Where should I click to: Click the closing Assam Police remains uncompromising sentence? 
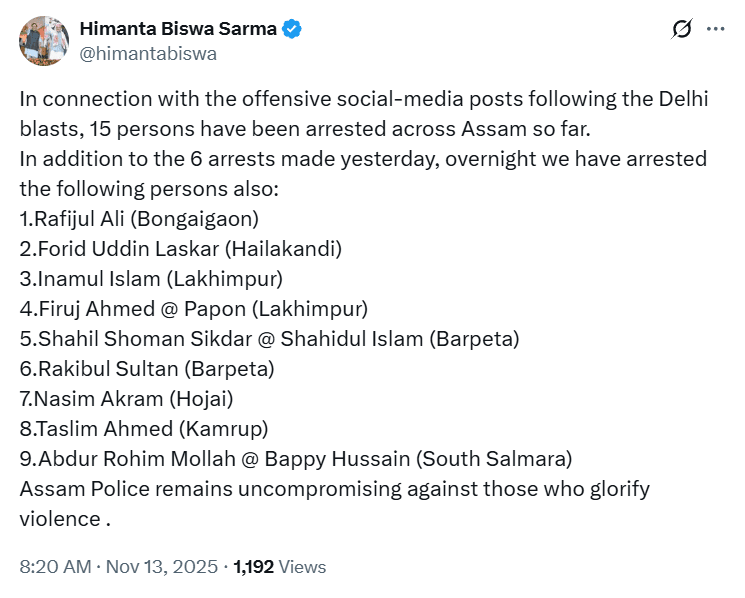click(x=334, y=489)
